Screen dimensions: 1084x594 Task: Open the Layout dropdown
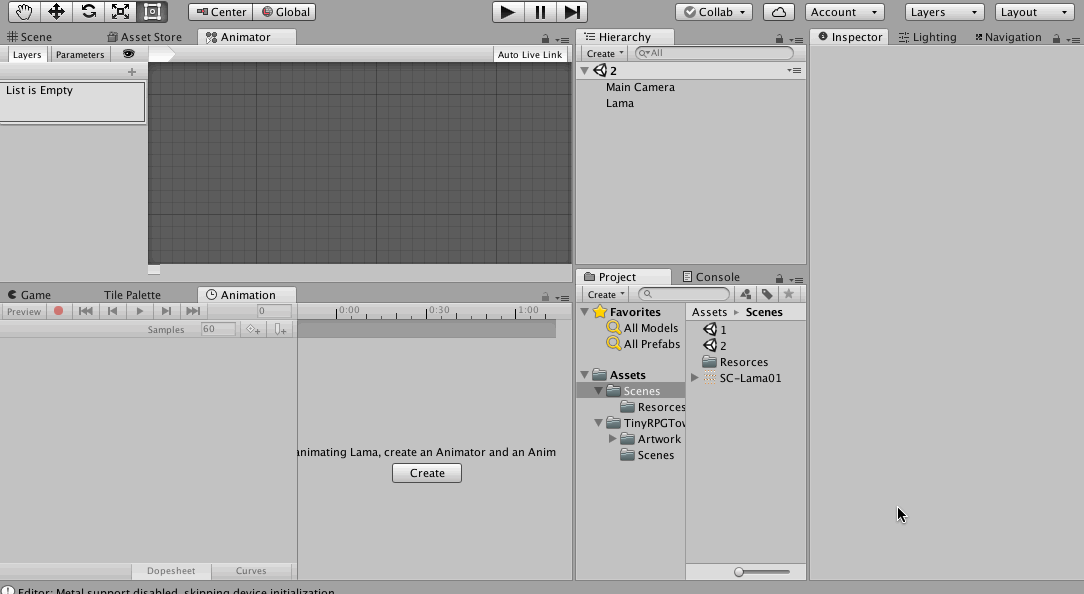[x=1034, y=12]
